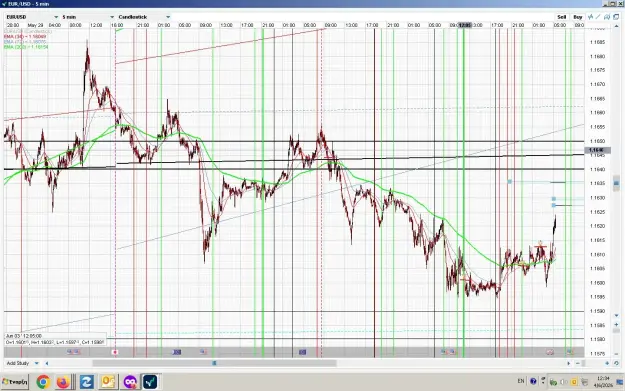Open the Windows Start button
Image resolution: width=625 pixels, height=391 pixels.
[15, 382]
